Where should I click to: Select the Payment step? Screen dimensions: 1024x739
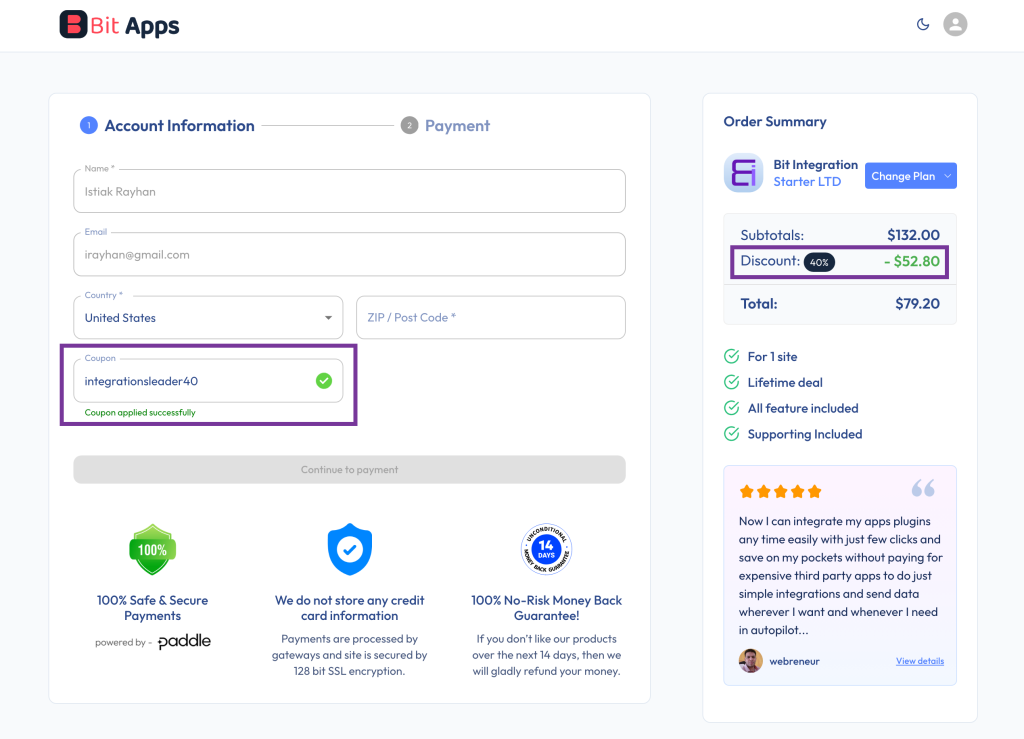(x=446, y=126)
